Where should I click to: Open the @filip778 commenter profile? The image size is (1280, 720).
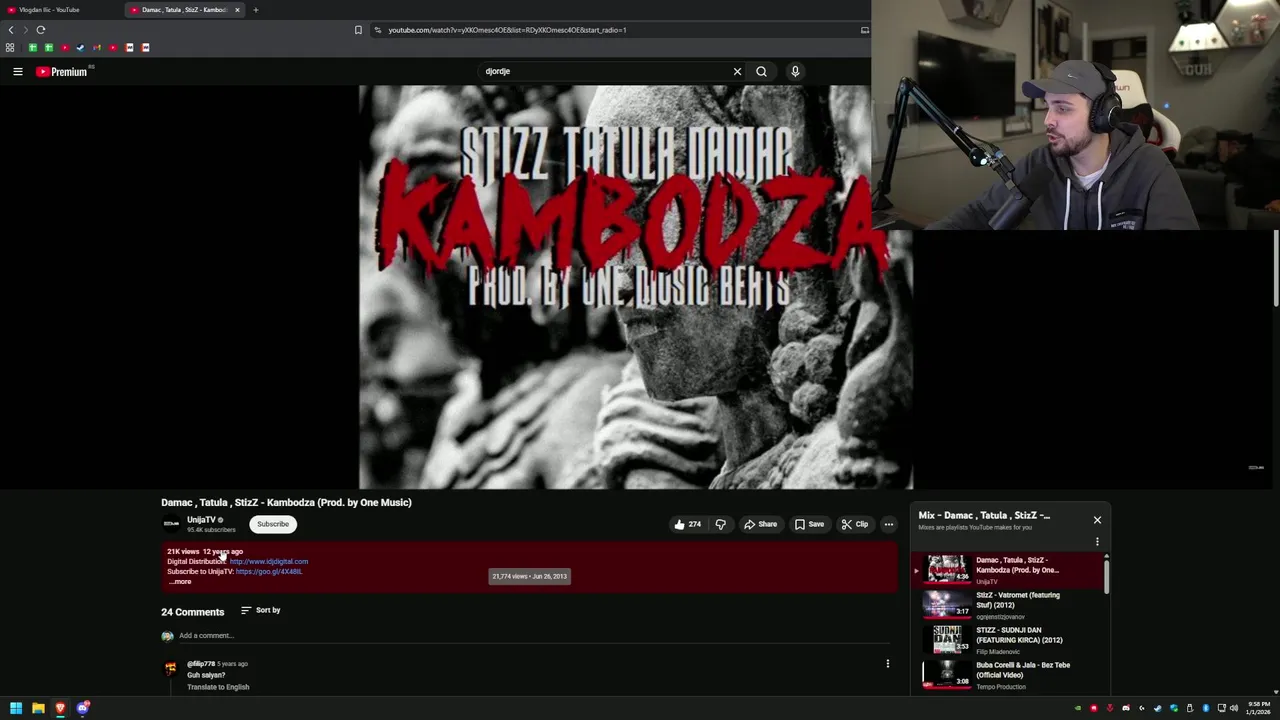[201, 664]
